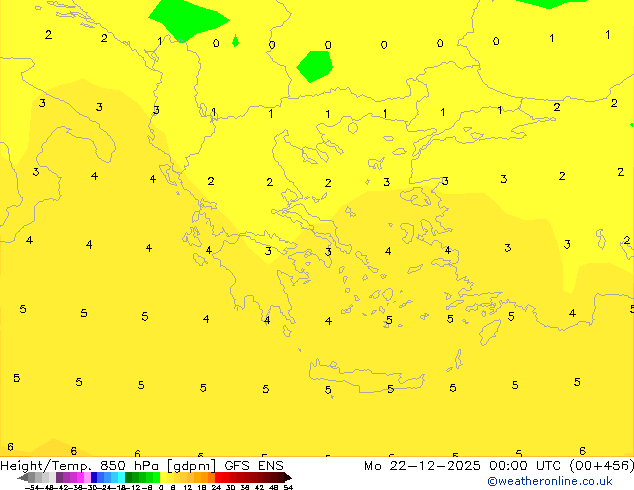The height and width of the screenshot is (490, 634).
Task: Select the 'Height/Temp. 850 hPa' chart title
Action: tap(79, 466)
